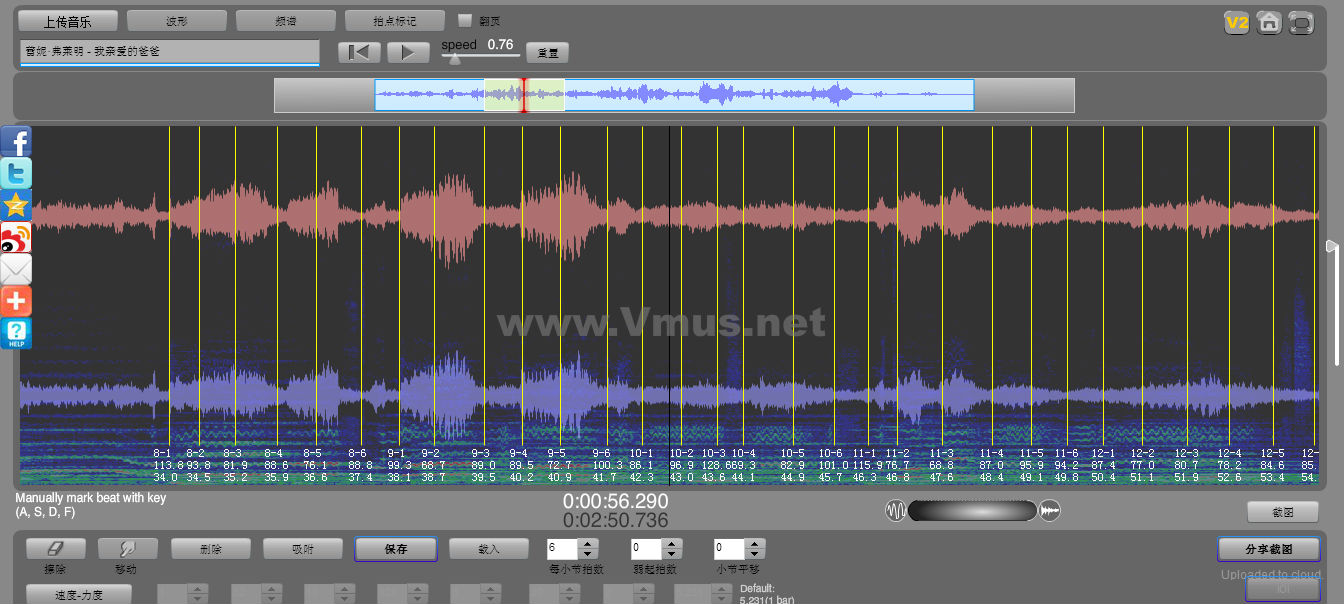Switch to the 波形 waveform view

coord(176,21)
